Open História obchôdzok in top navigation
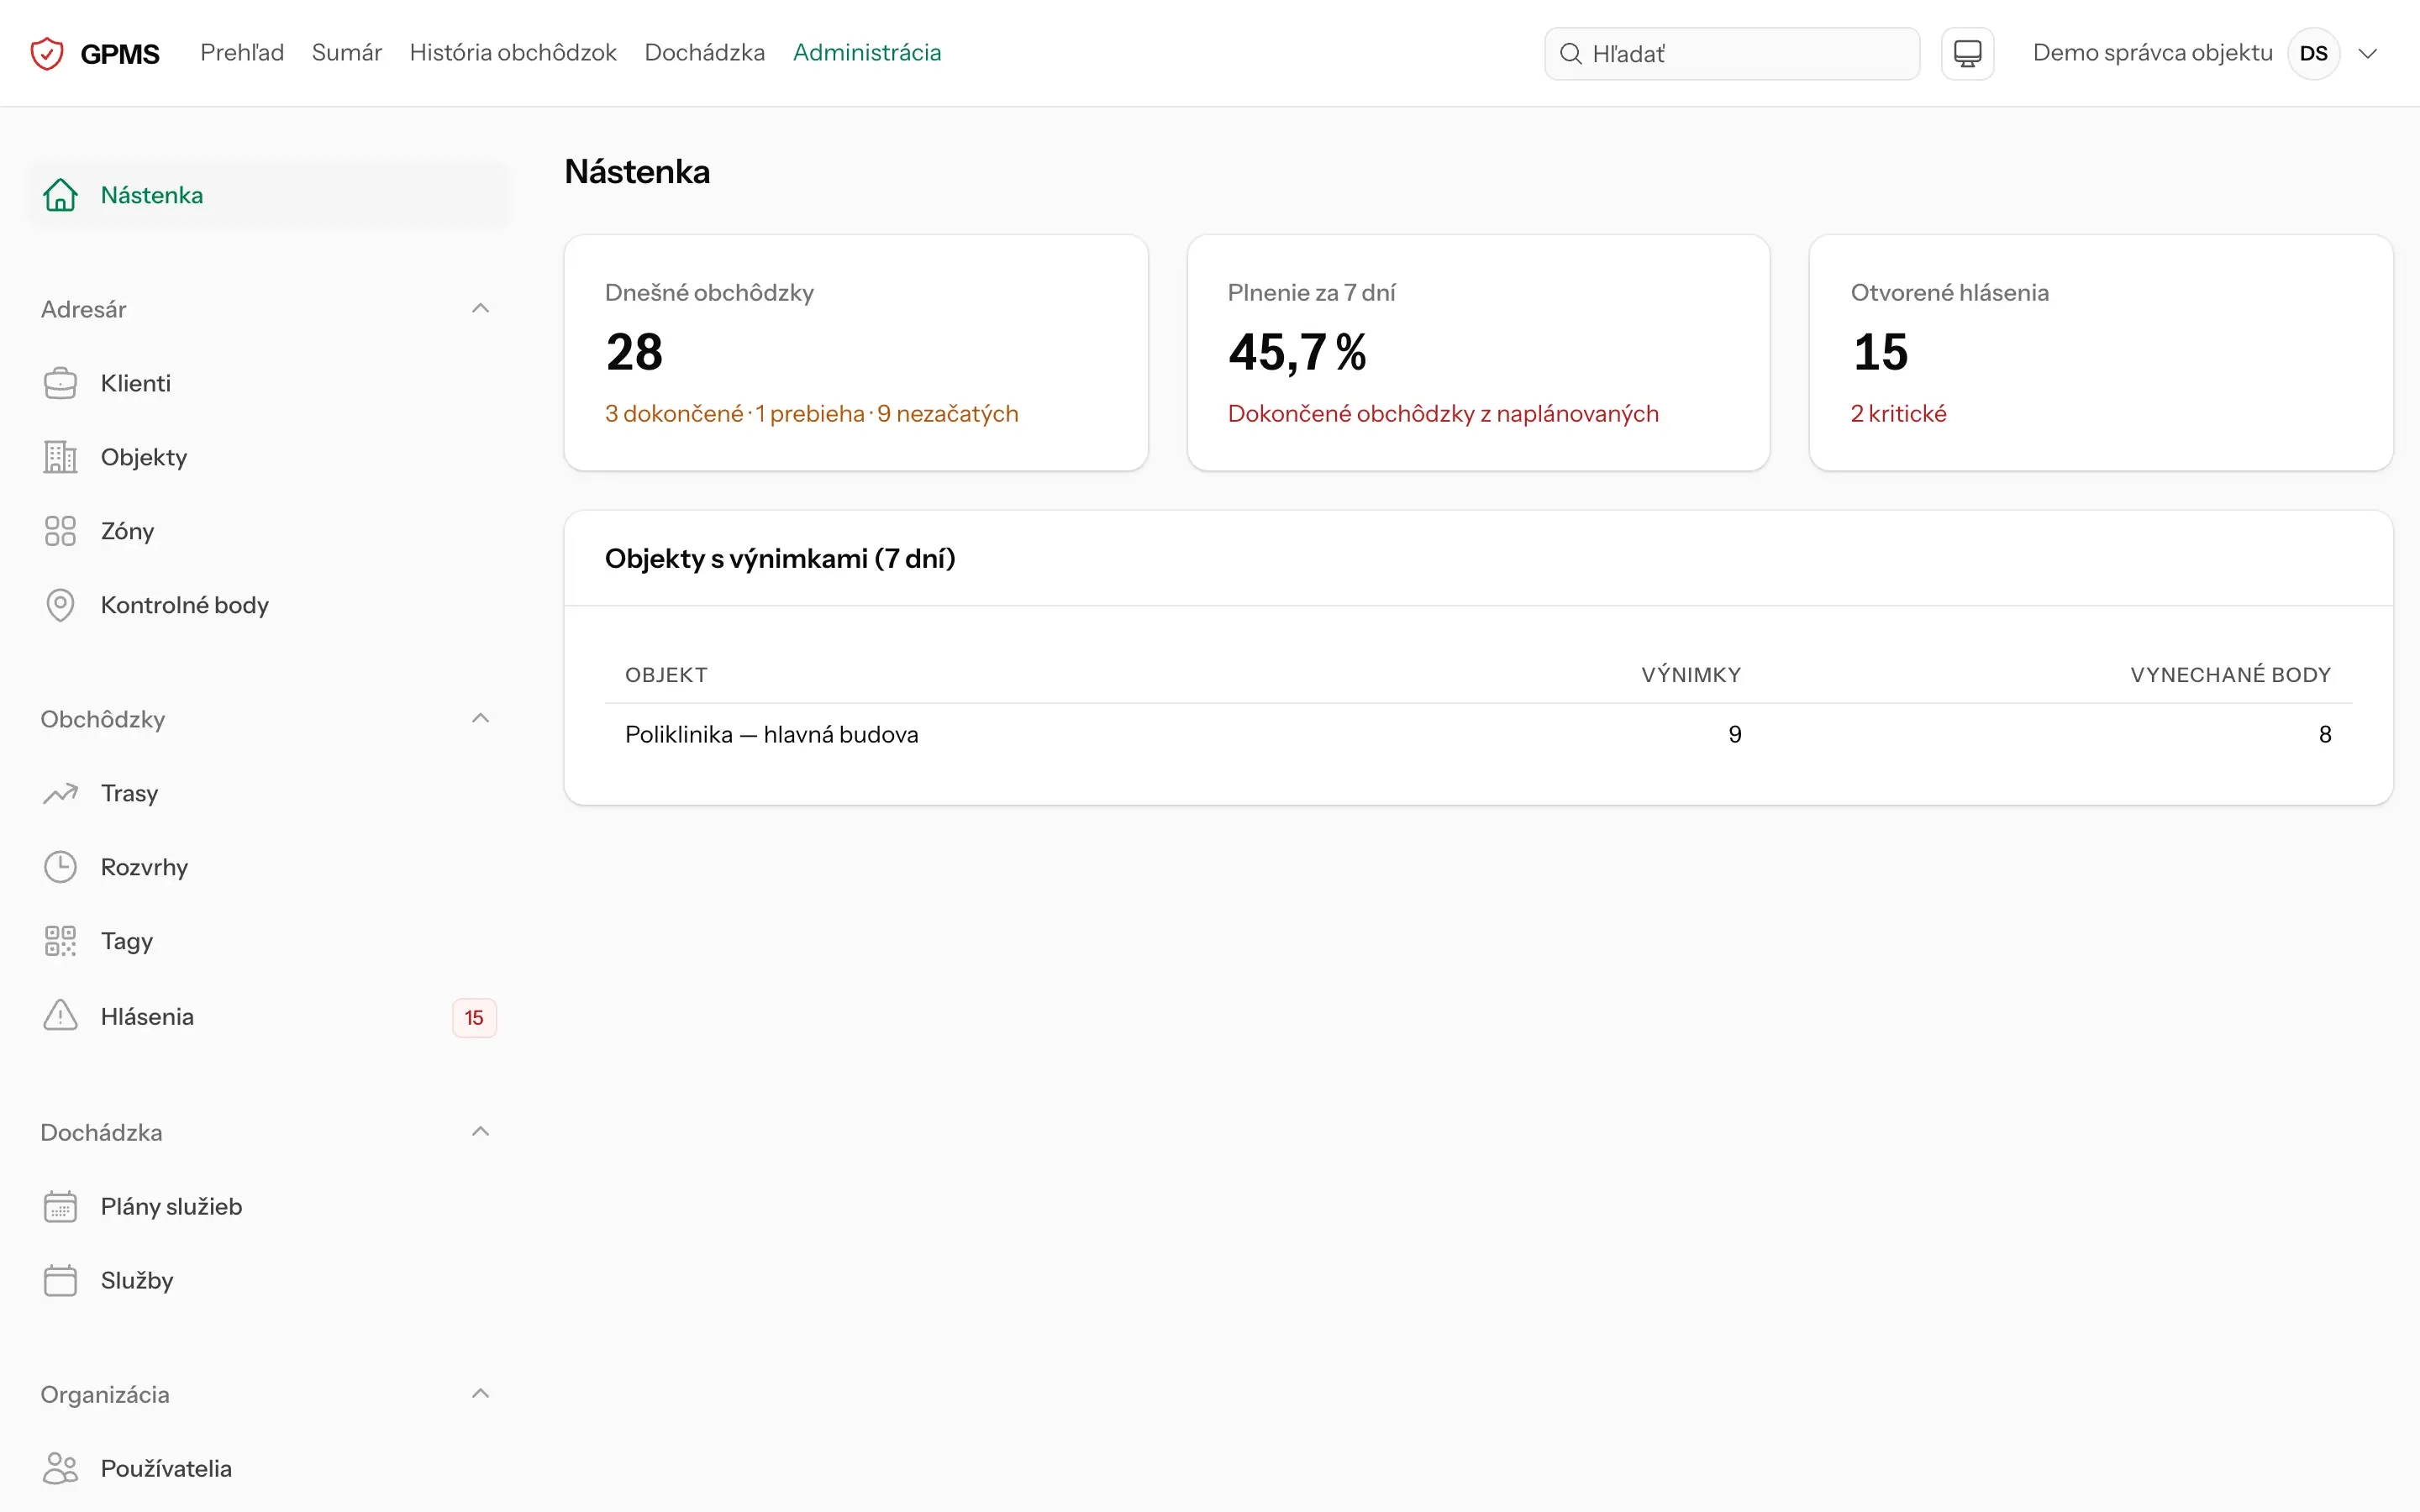This screenshot has width=2420, height=1512. [513, 53]
